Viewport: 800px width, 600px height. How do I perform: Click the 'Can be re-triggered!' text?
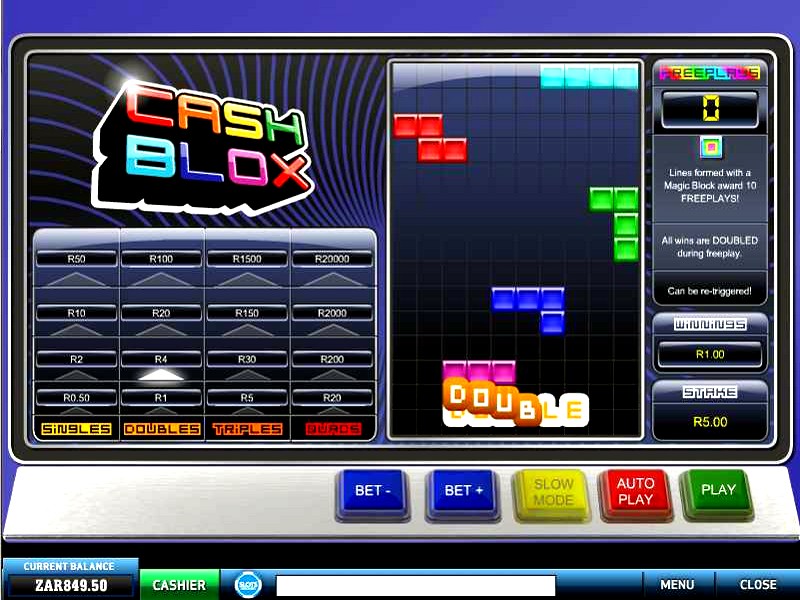coord(710,291)
